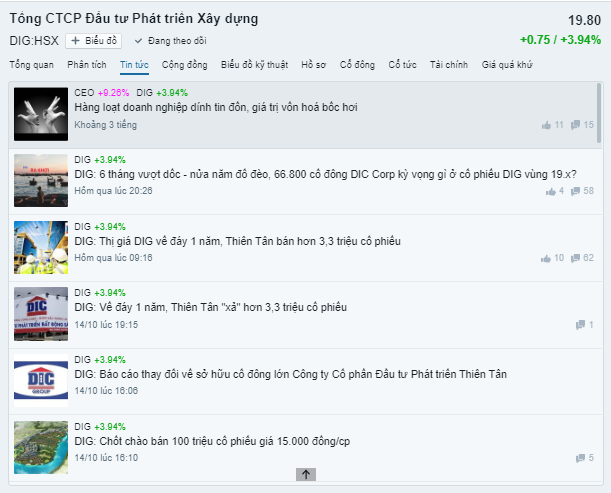
Task: Switch to Tổng quan tab
Action: point(32,65)
